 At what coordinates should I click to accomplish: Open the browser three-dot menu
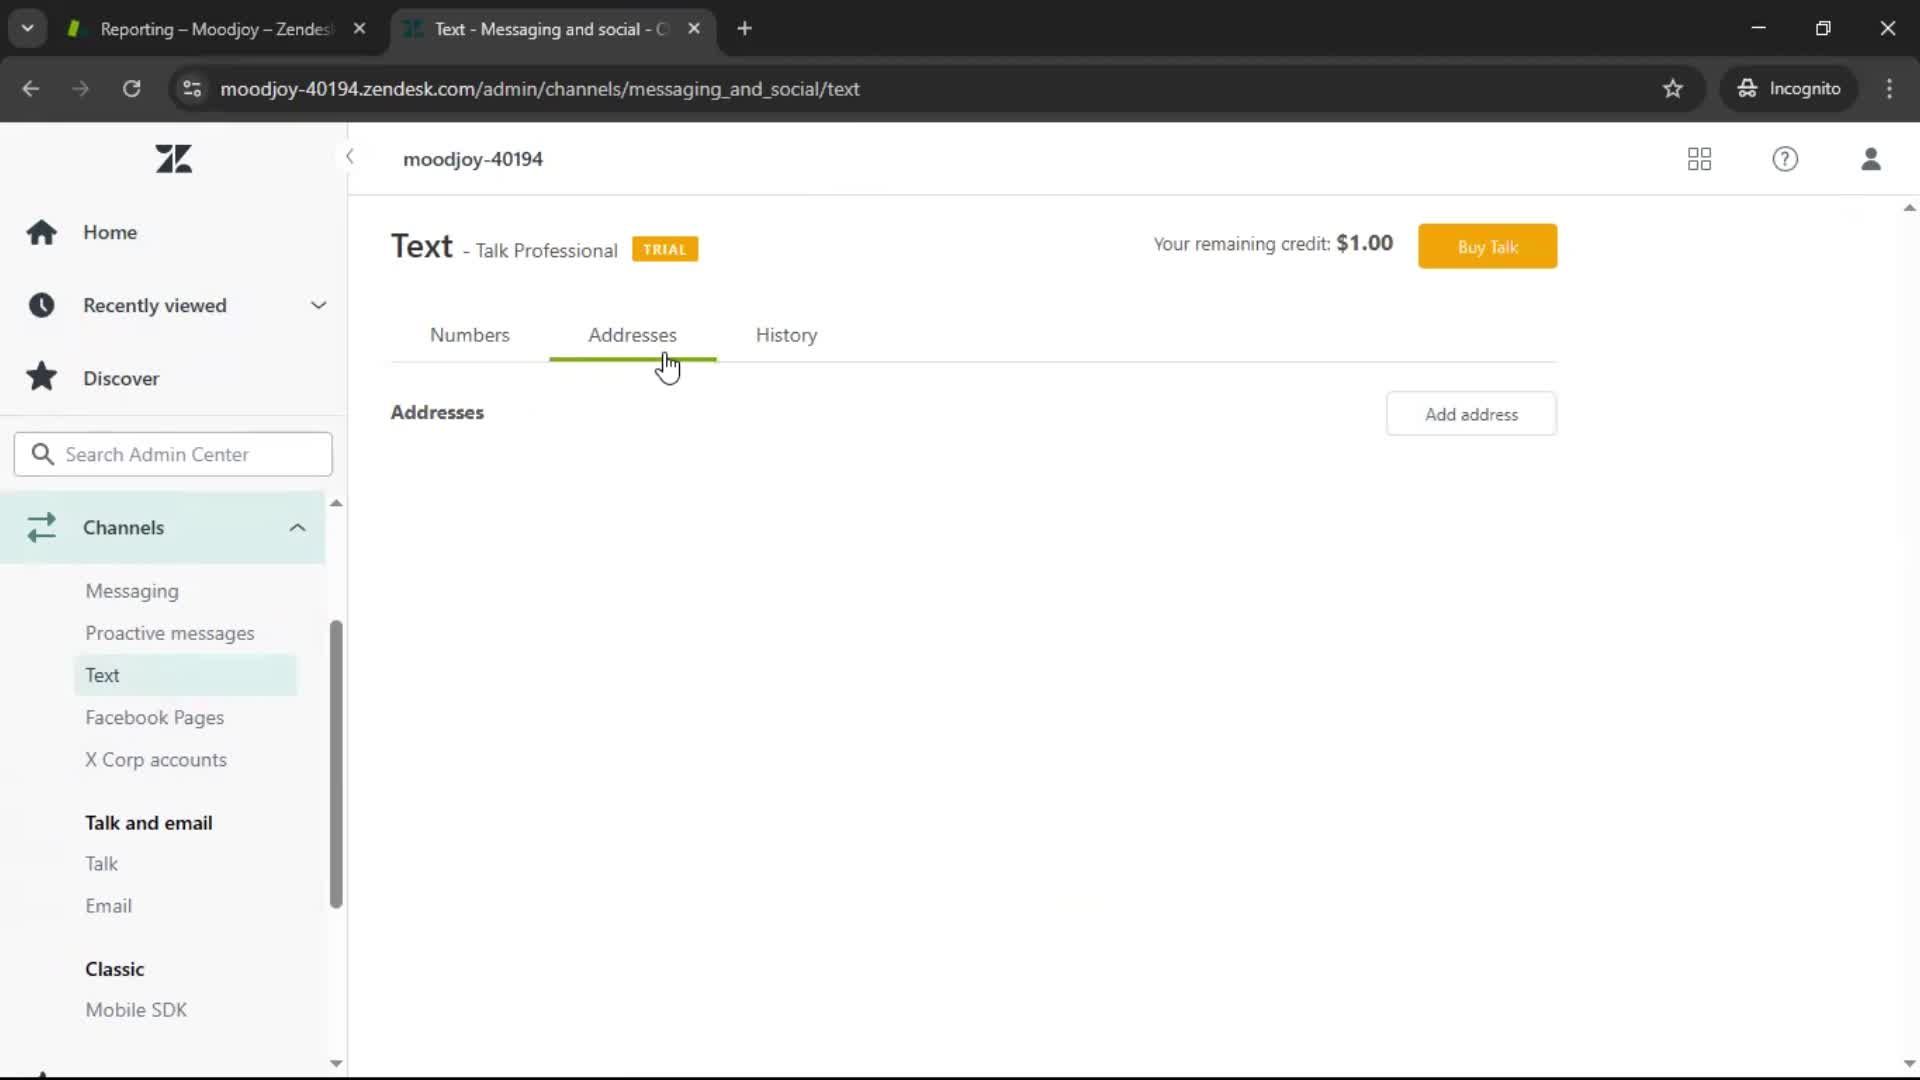pyautogui.click(x=1889, y=89)
